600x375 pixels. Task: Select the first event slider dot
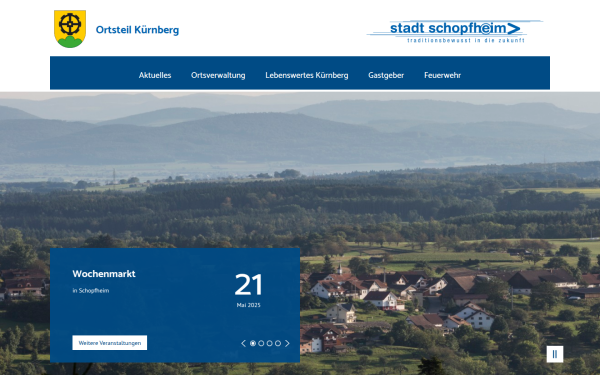[253, 344]
